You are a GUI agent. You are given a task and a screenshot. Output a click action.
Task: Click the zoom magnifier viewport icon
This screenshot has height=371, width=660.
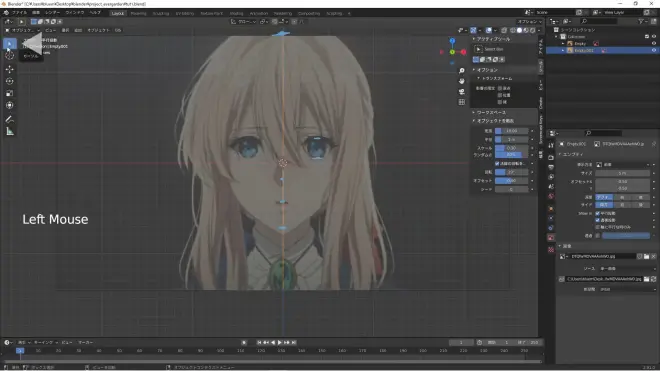tap(462, 71)
